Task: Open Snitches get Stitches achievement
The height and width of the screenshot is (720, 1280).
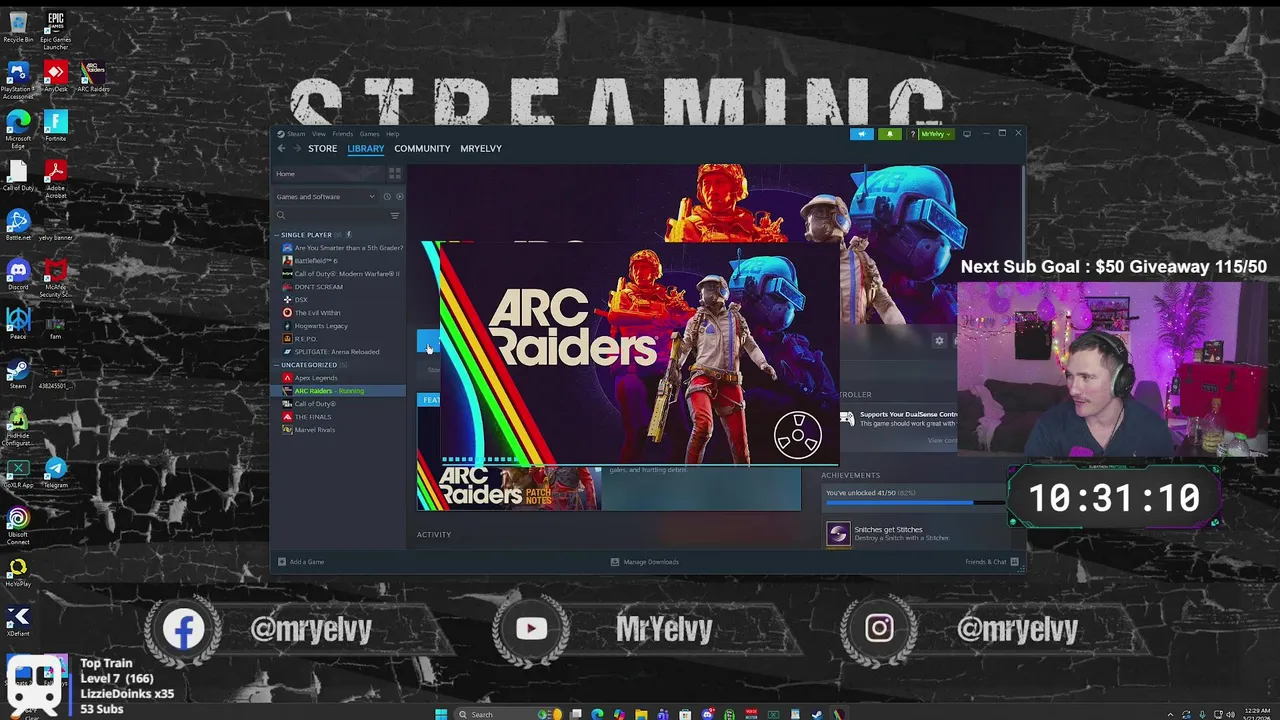Action: (x=887, y=534)
